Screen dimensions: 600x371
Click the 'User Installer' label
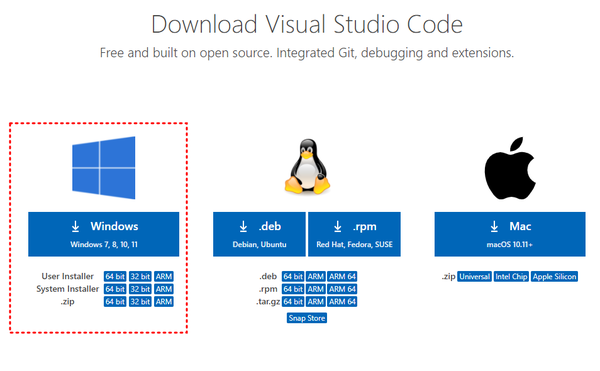pyautogui.click(x=67, y=276)
